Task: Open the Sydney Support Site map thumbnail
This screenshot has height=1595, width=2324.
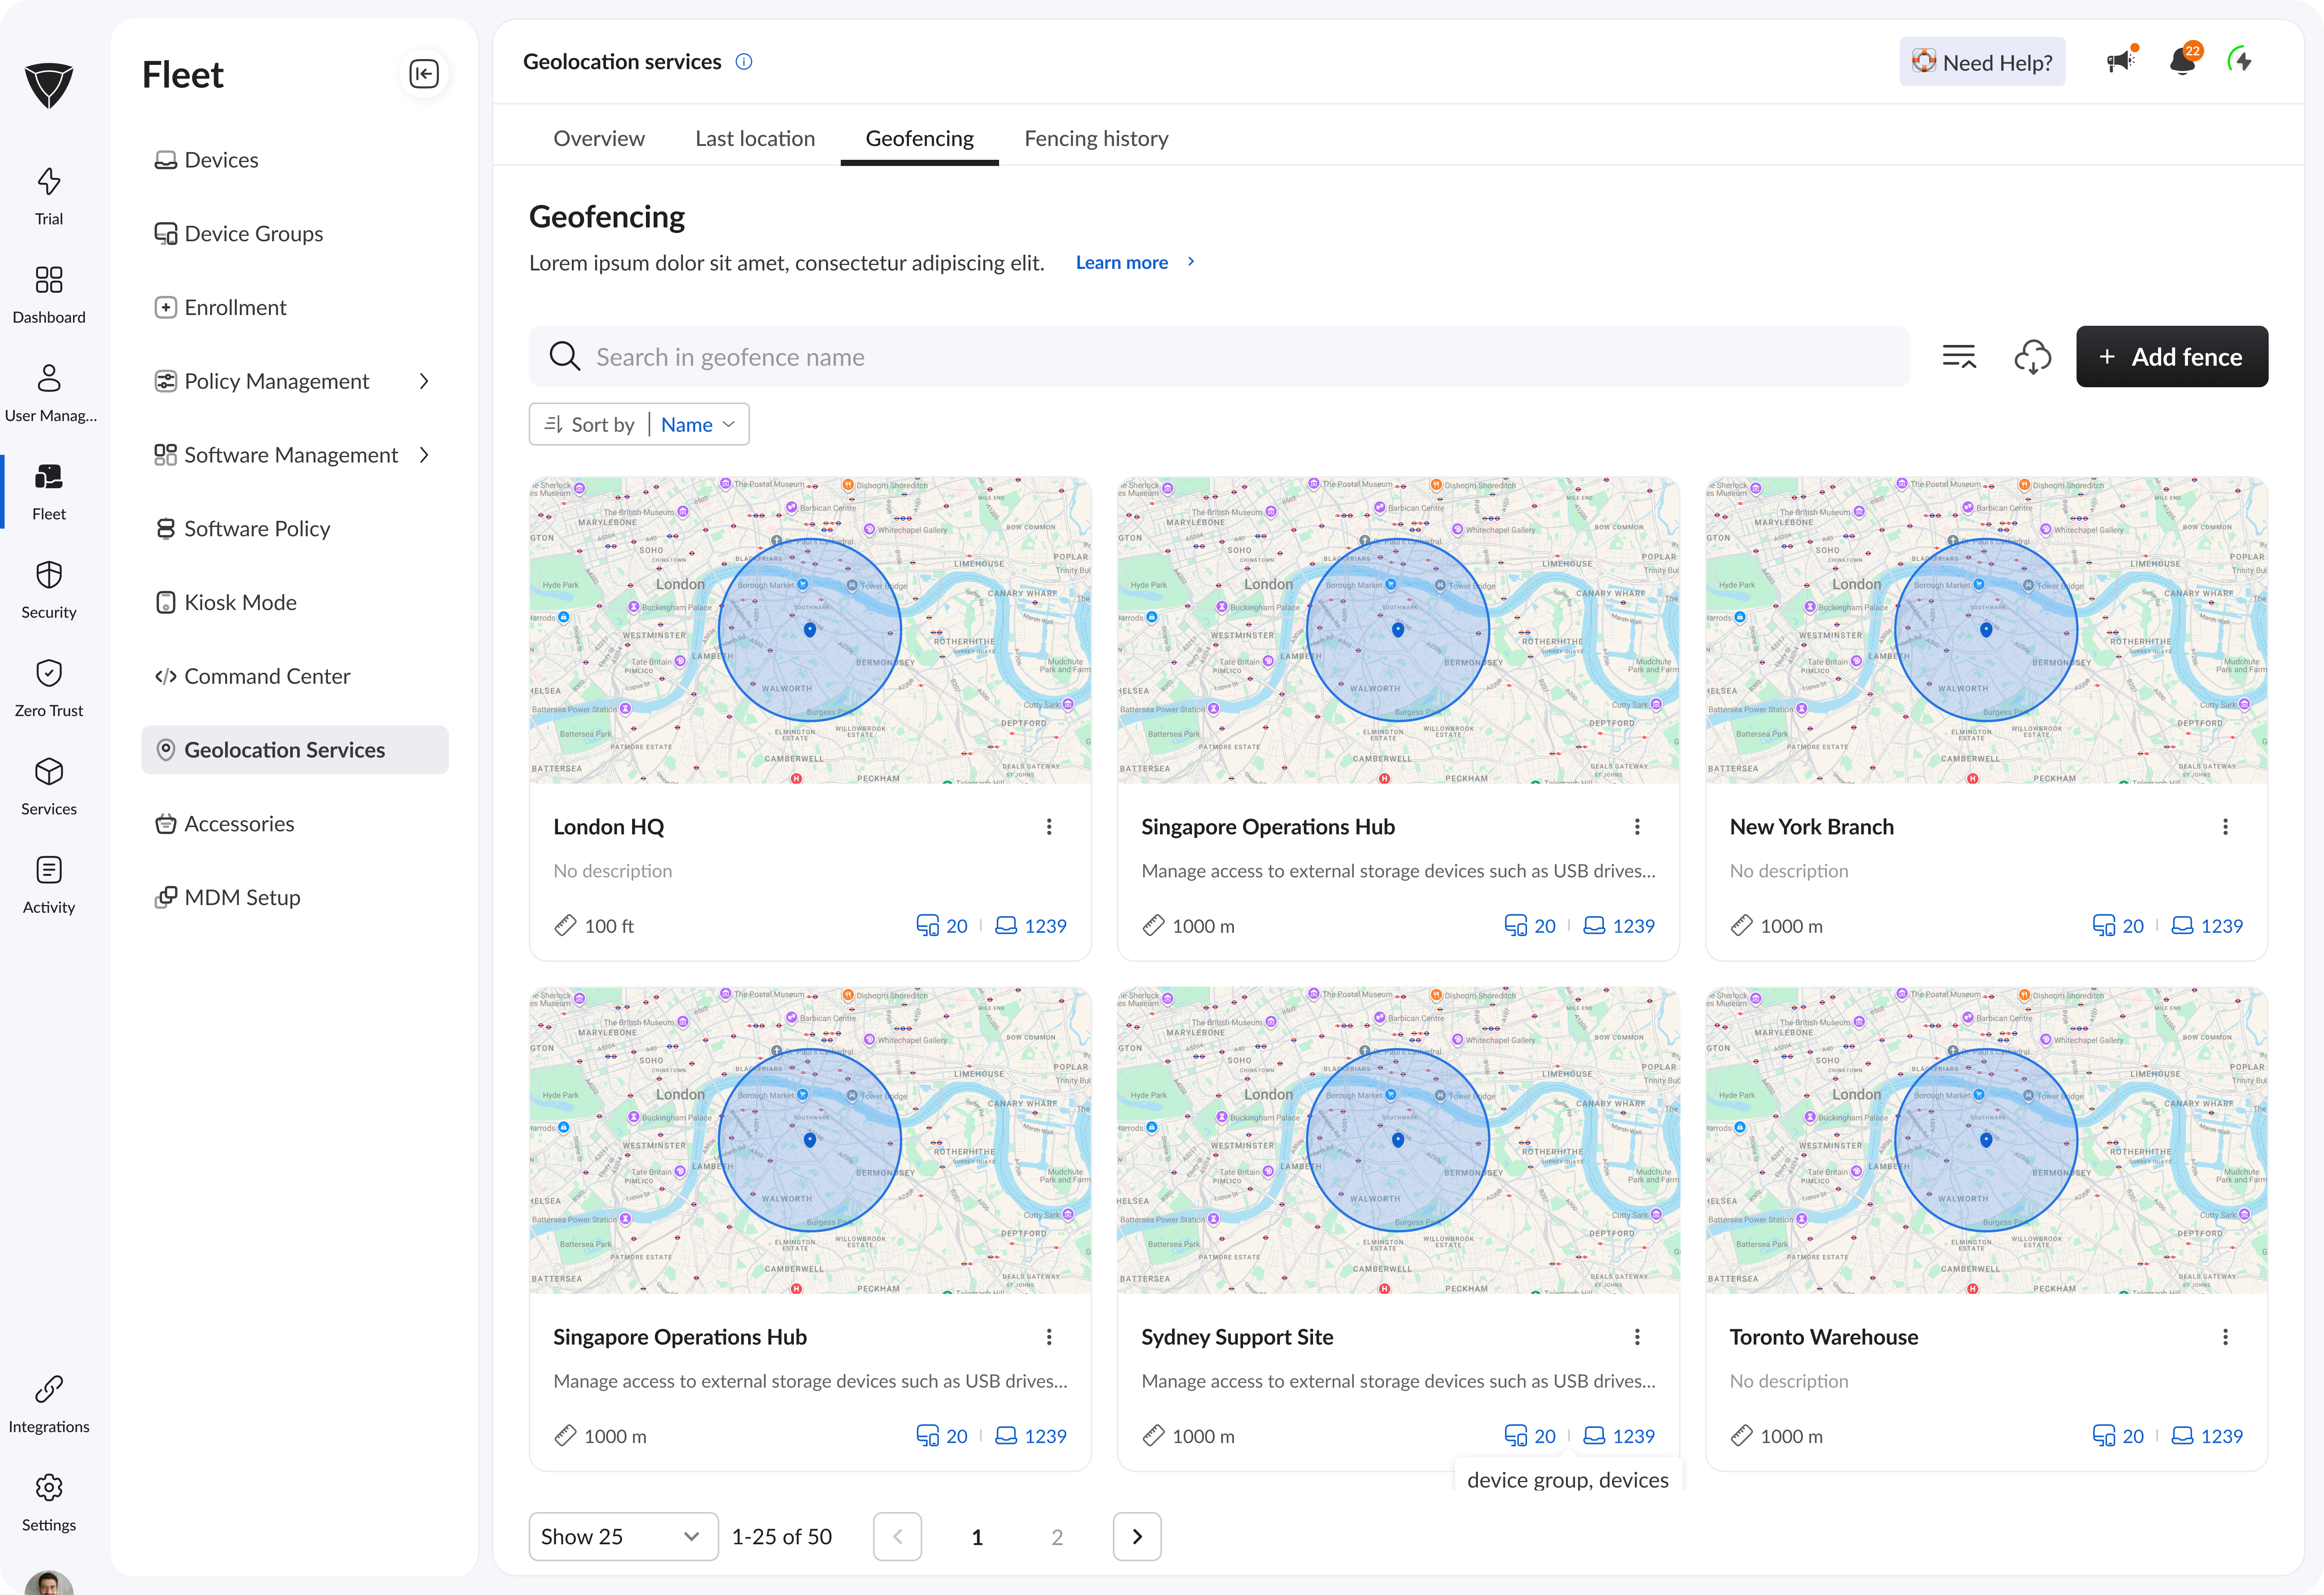Action: (1398, 1140)
